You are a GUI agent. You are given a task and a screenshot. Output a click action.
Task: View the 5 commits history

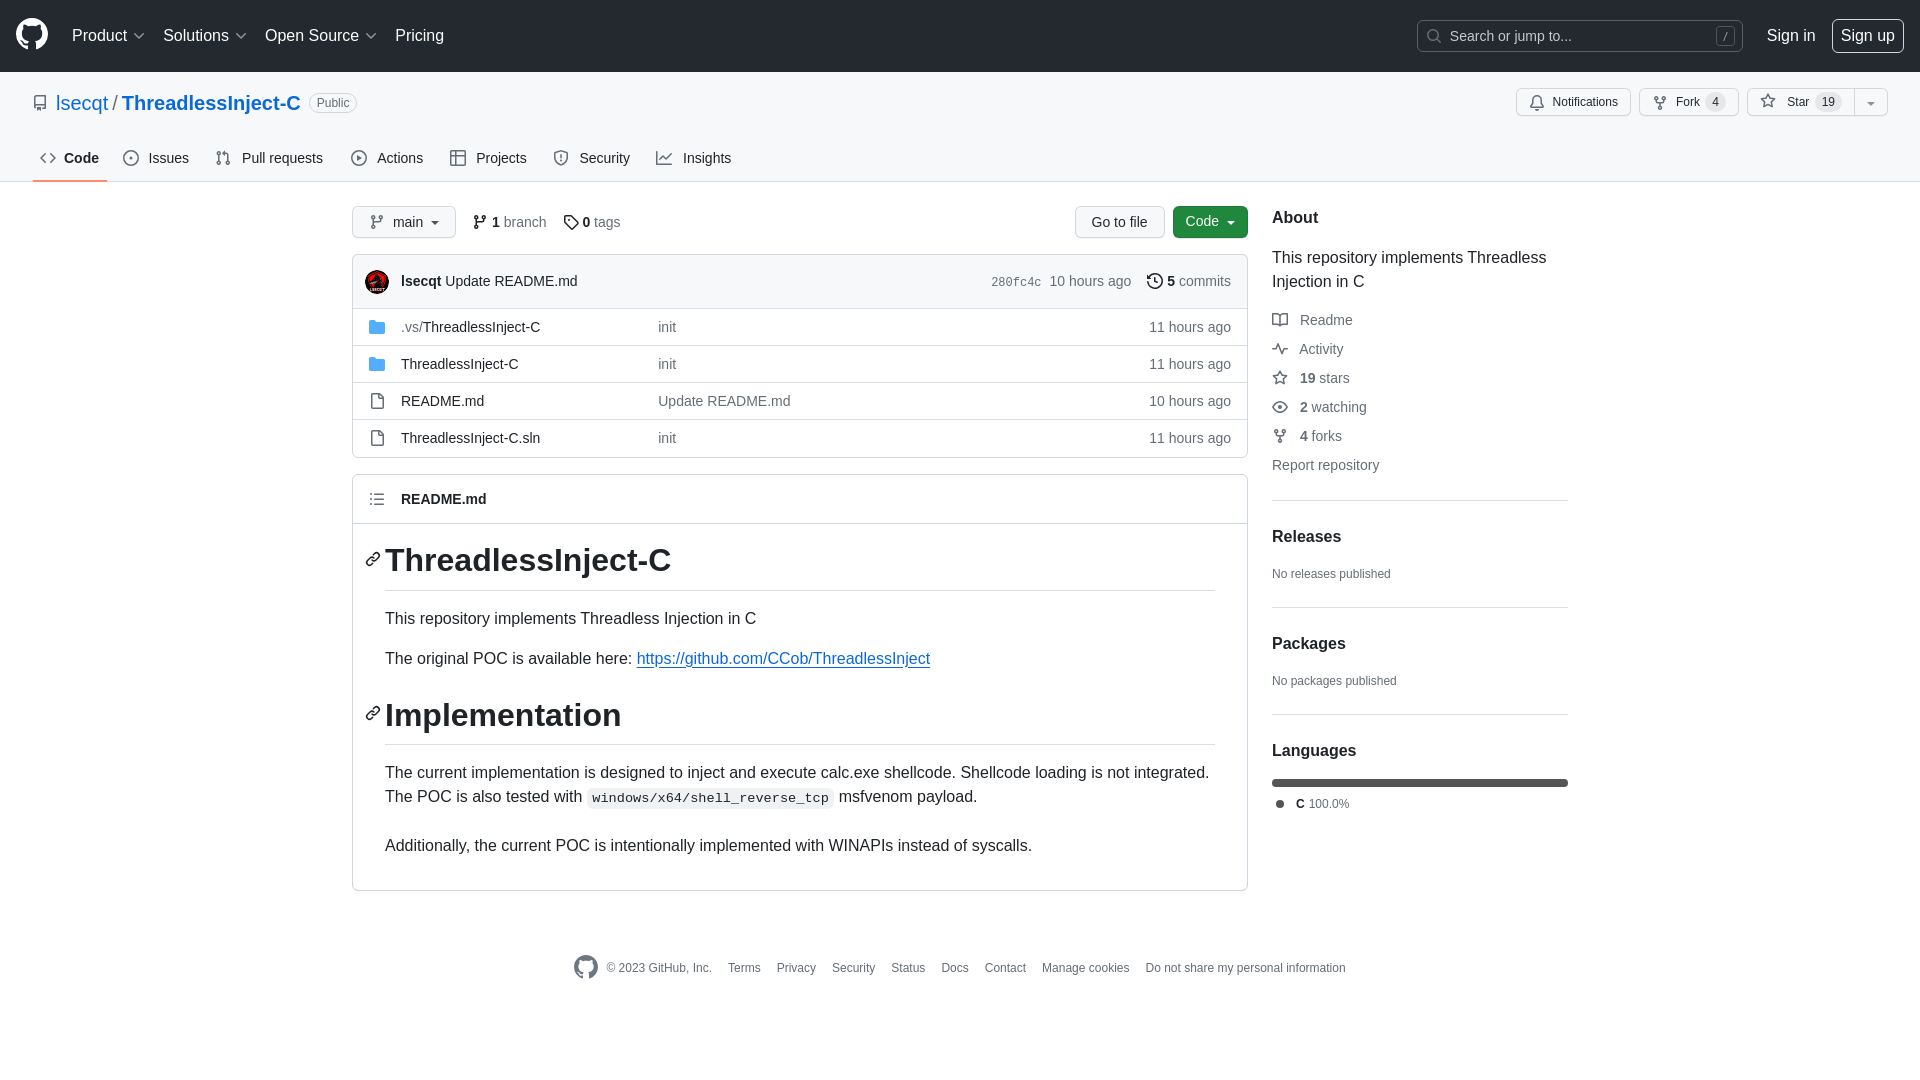click(x=1189, y=281)
